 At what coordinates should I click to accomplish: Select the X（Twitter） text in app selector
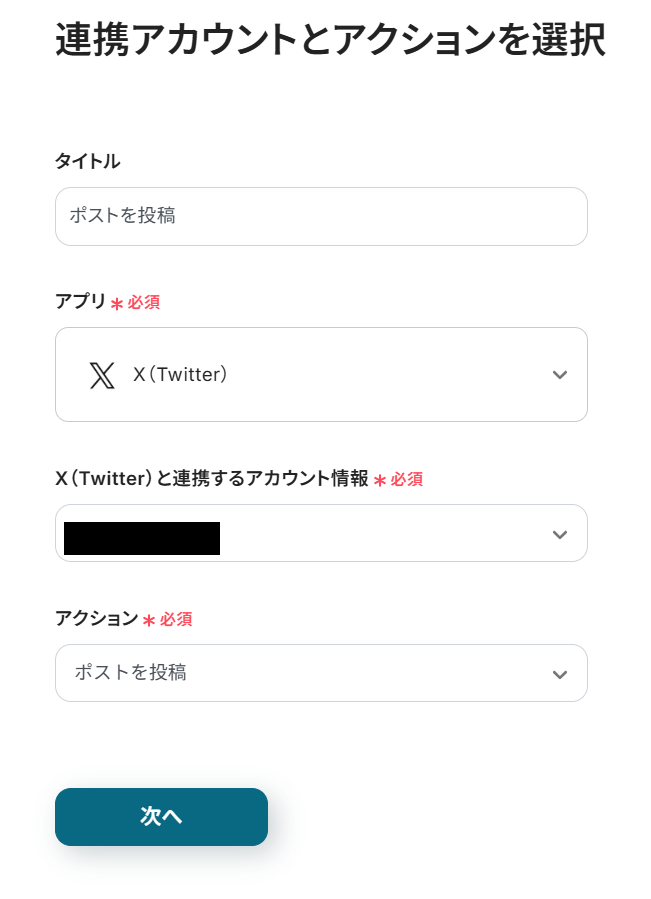pos(181,375)
